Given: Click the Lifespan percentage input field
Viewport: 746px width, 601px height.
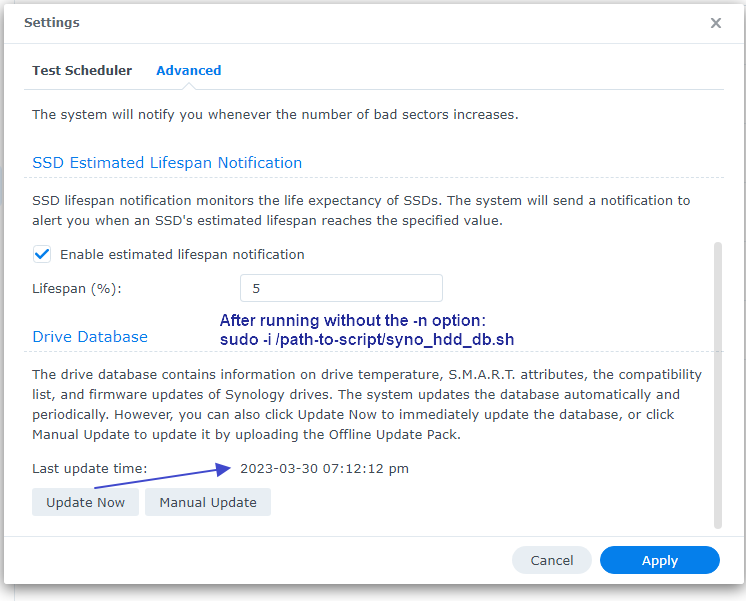Looking at the screenshot, I should tap(341, 288).
